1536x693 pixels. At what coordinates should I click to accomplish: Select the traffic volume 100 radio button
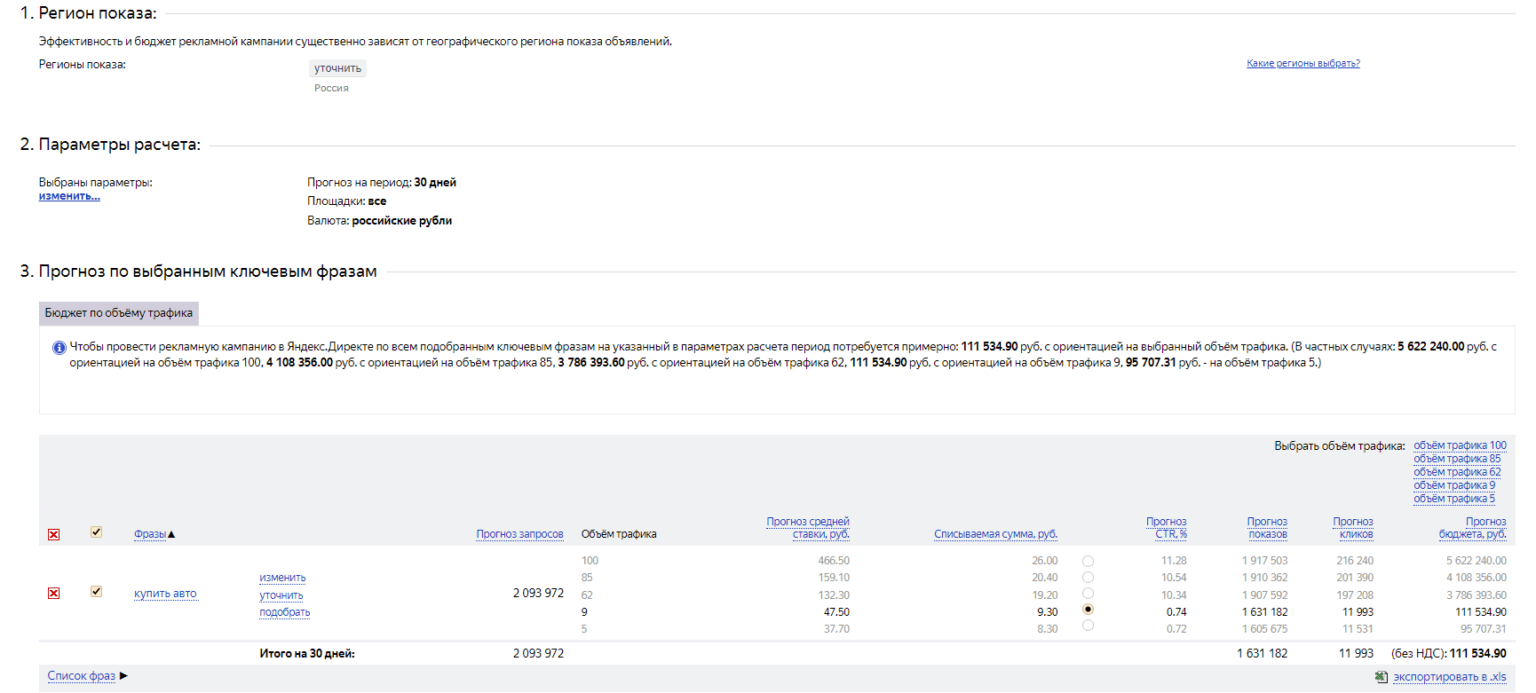[x=1088, y=562]
